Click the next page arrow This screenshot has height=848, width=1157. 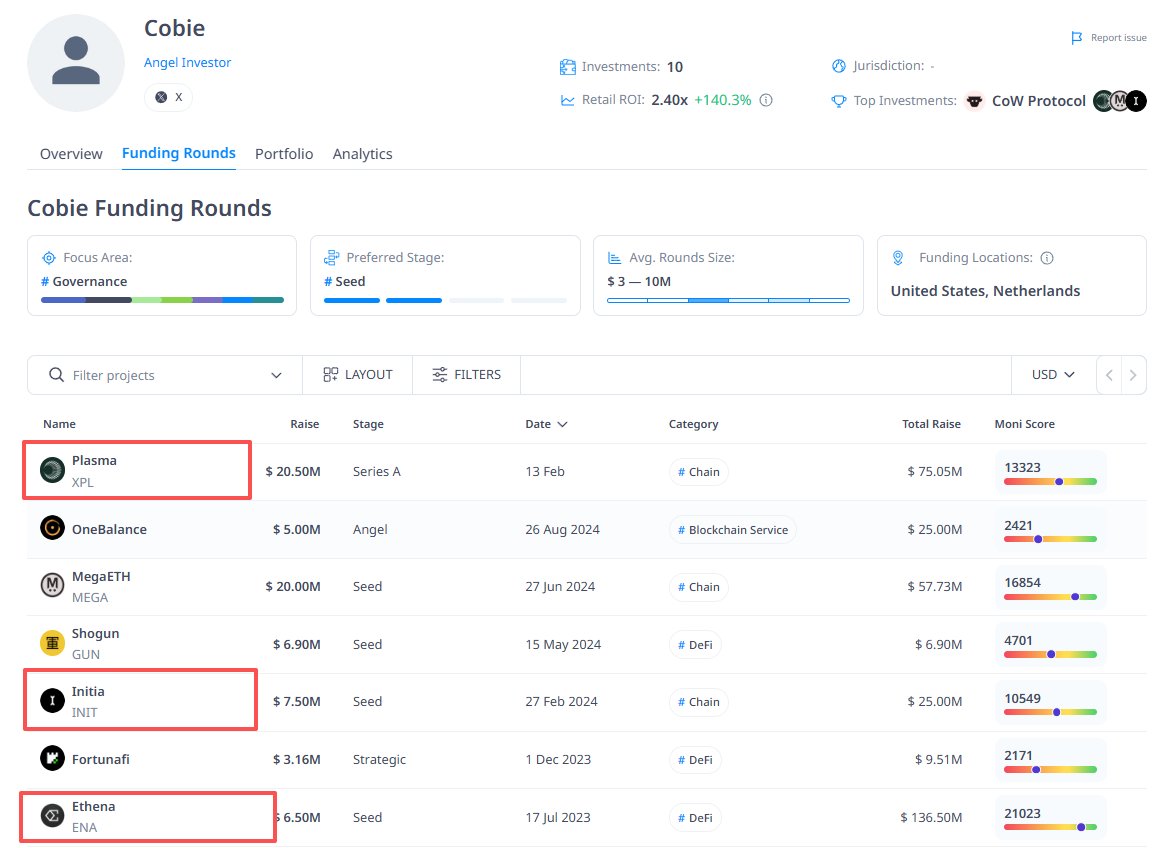(1133, 375)
